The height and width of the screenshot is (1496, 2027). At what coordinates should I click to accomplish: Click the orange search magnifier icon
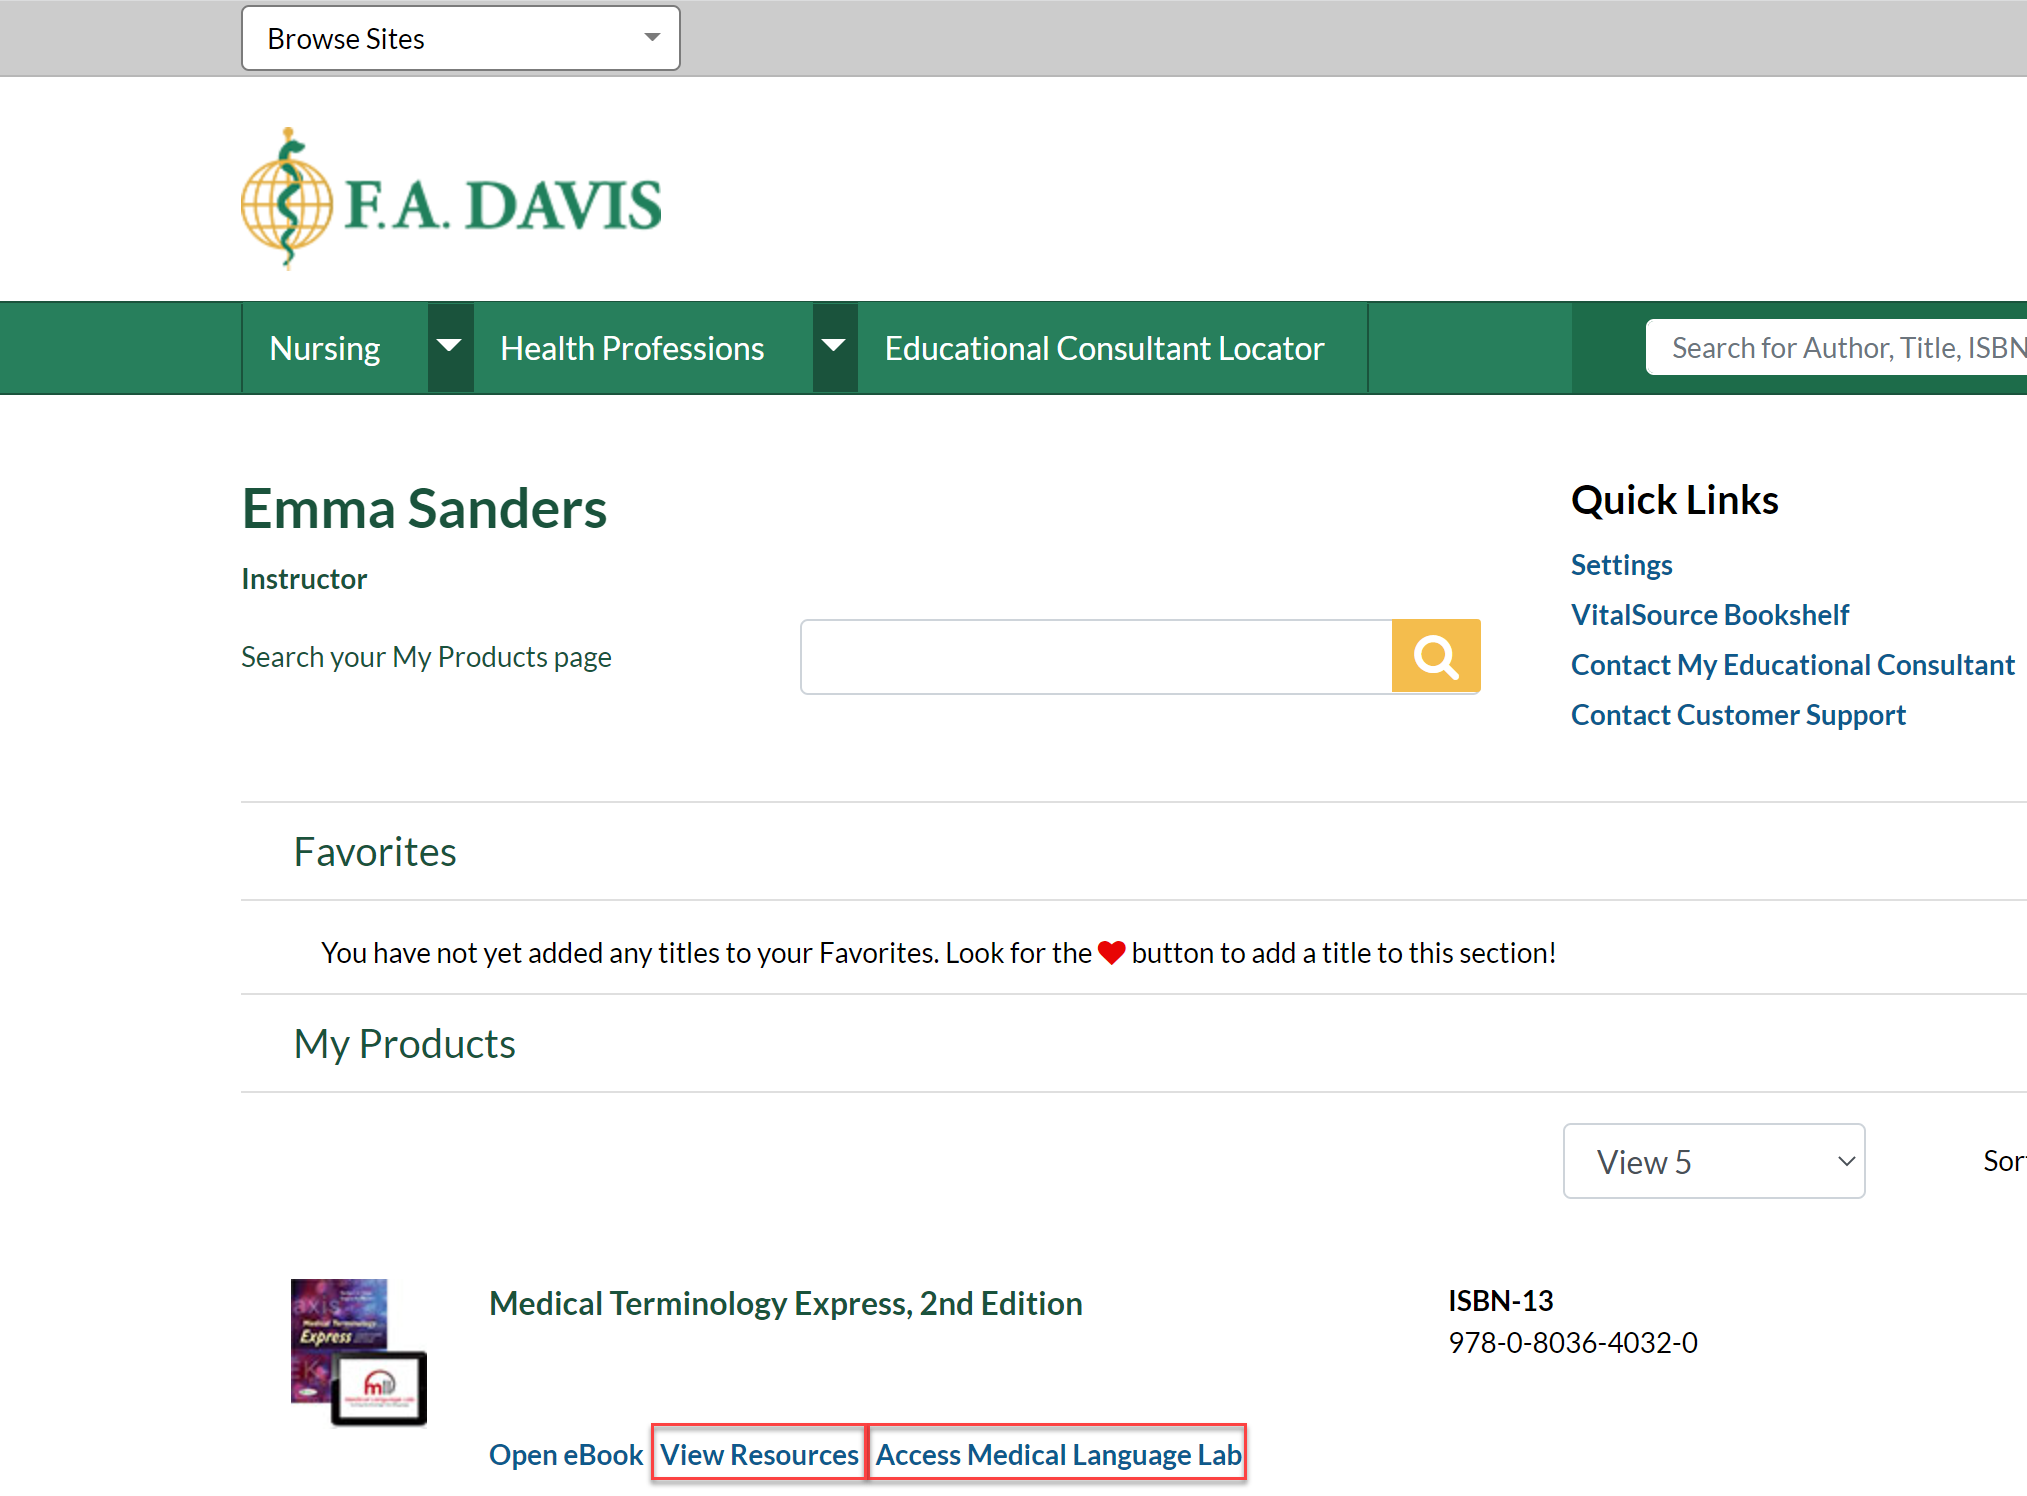[x=1436, y=656]
